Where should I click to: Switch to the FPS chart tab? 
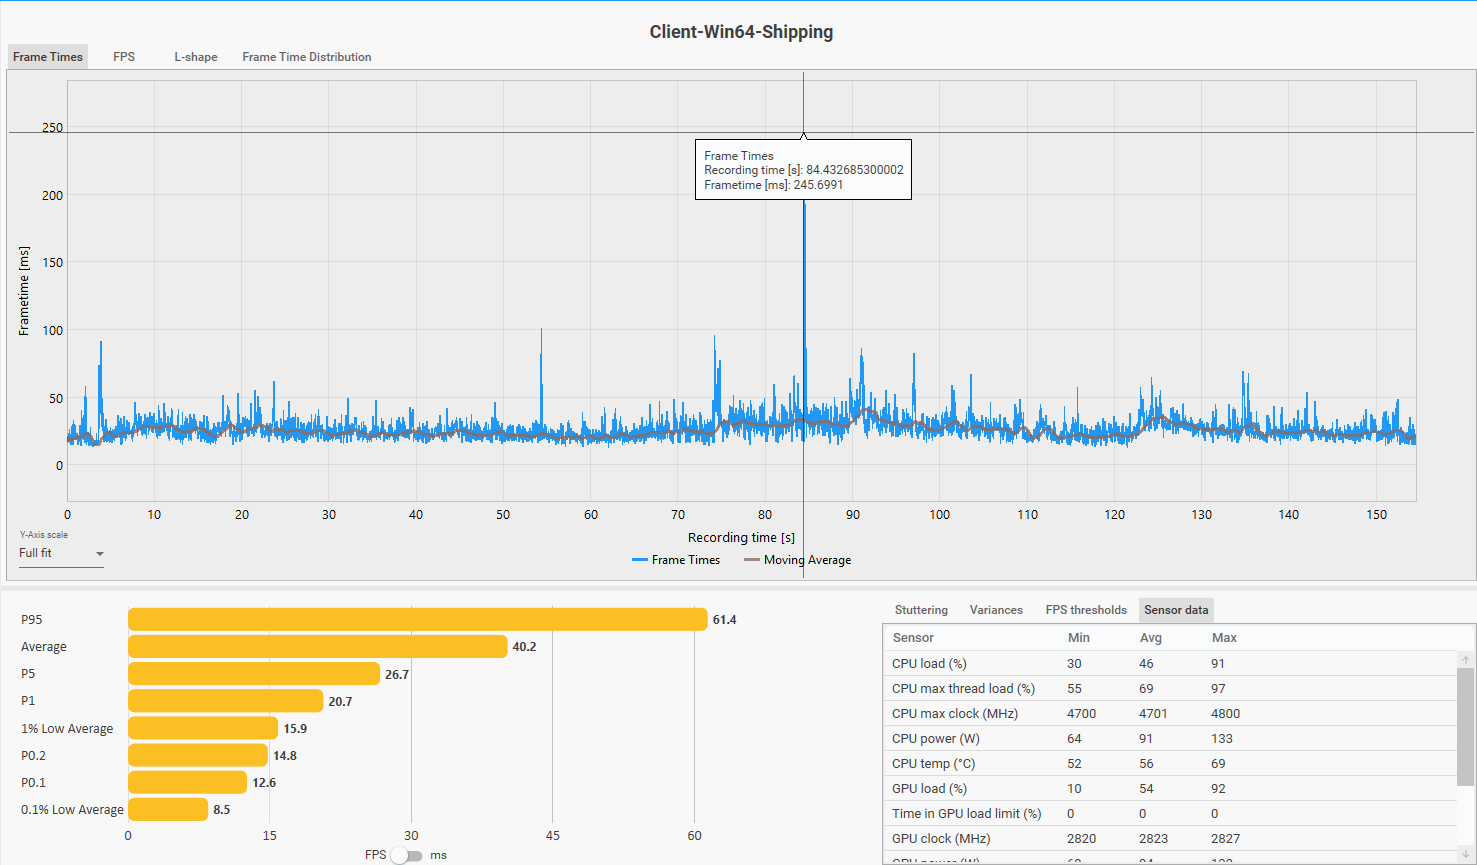[x=124, y=57]
